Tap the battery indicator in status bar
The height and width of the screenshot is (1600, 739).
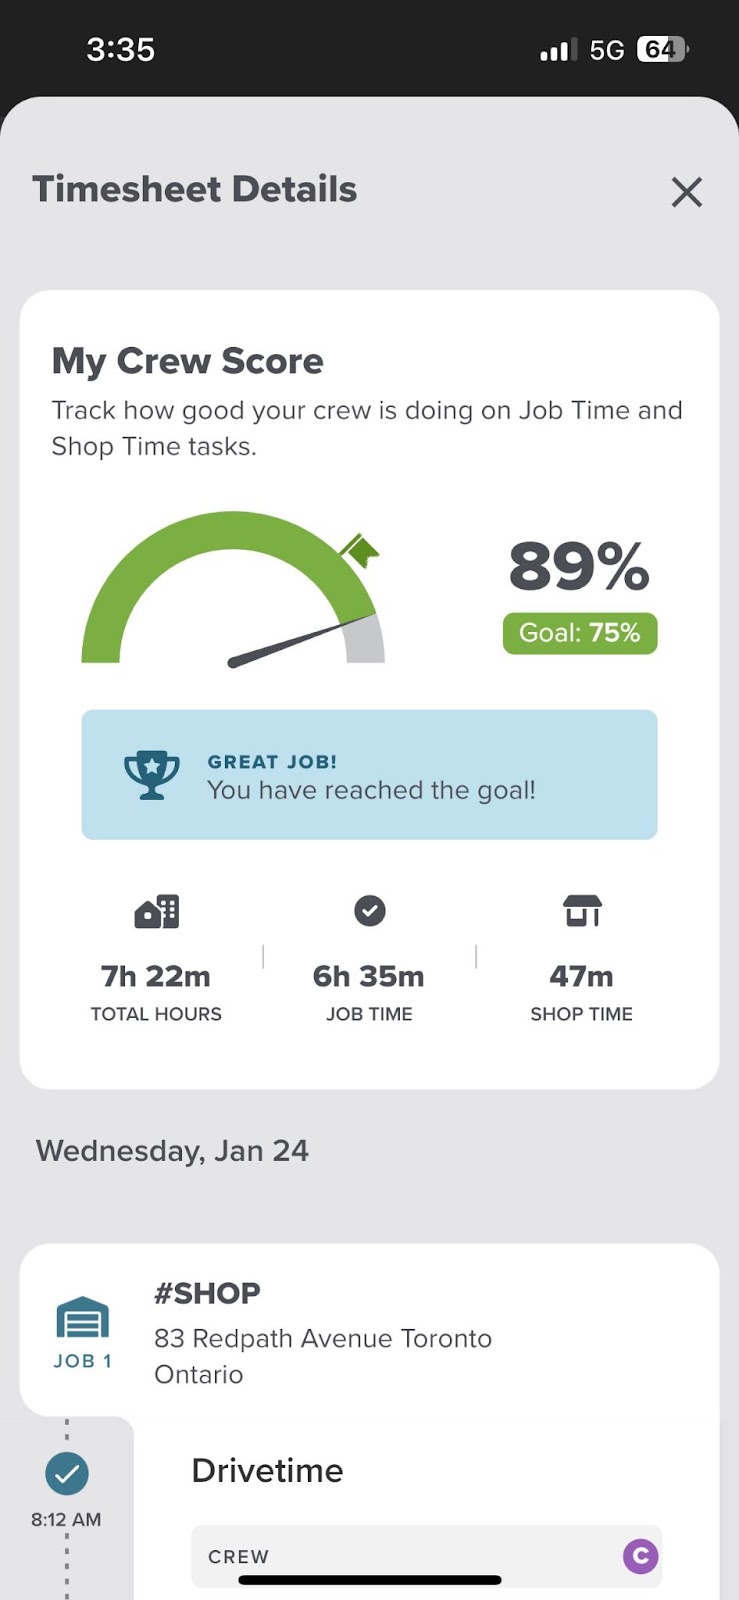click(x=662, y=49)
